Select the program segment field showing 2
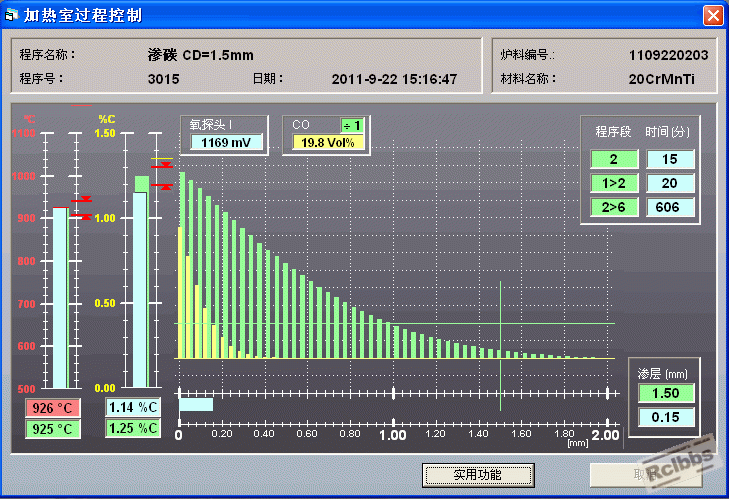The height and width of the screenshot is (499, 729). click(614, 159)
